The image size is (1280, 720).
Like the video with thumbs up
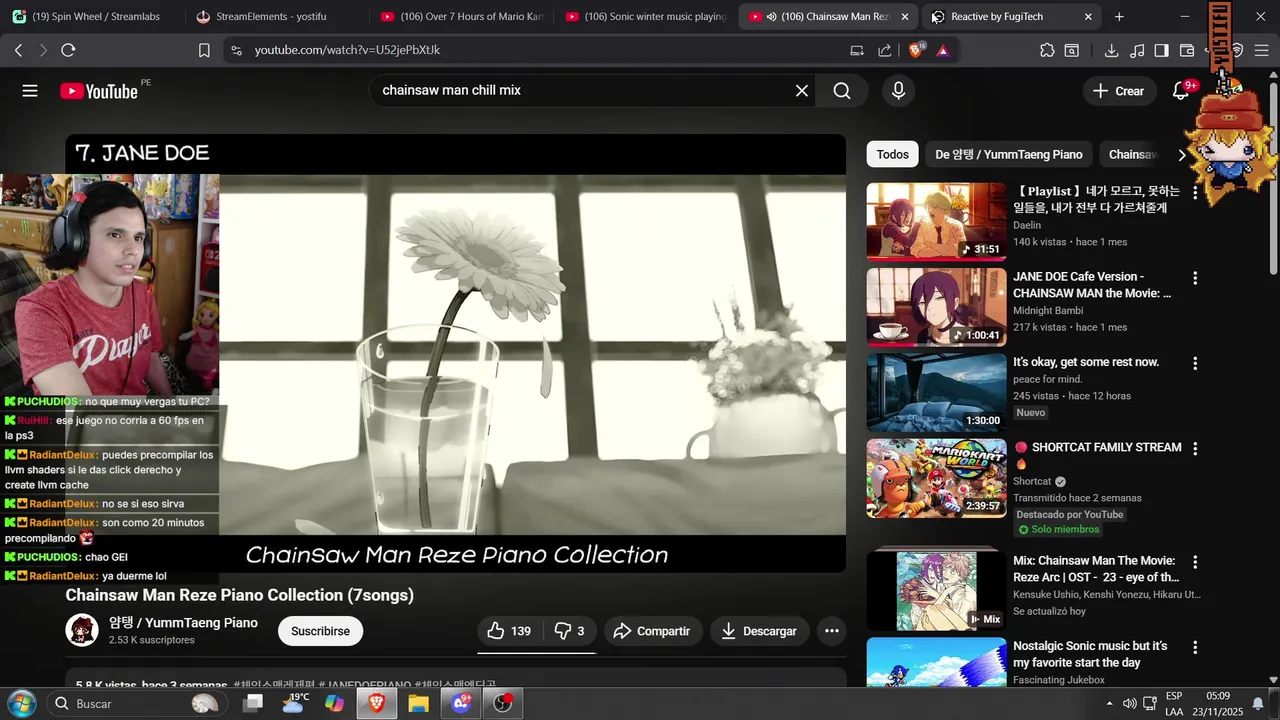pos(509,631)
